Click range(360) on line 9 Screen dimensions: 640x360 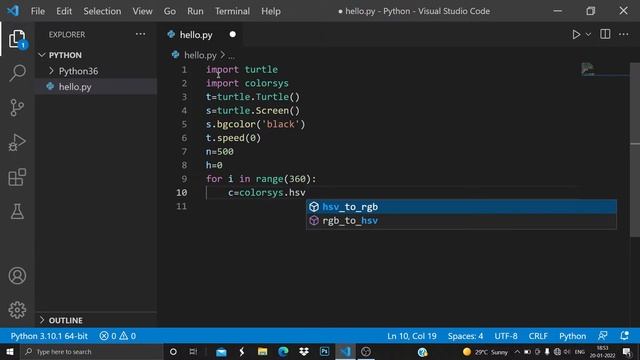pos(283,179)
